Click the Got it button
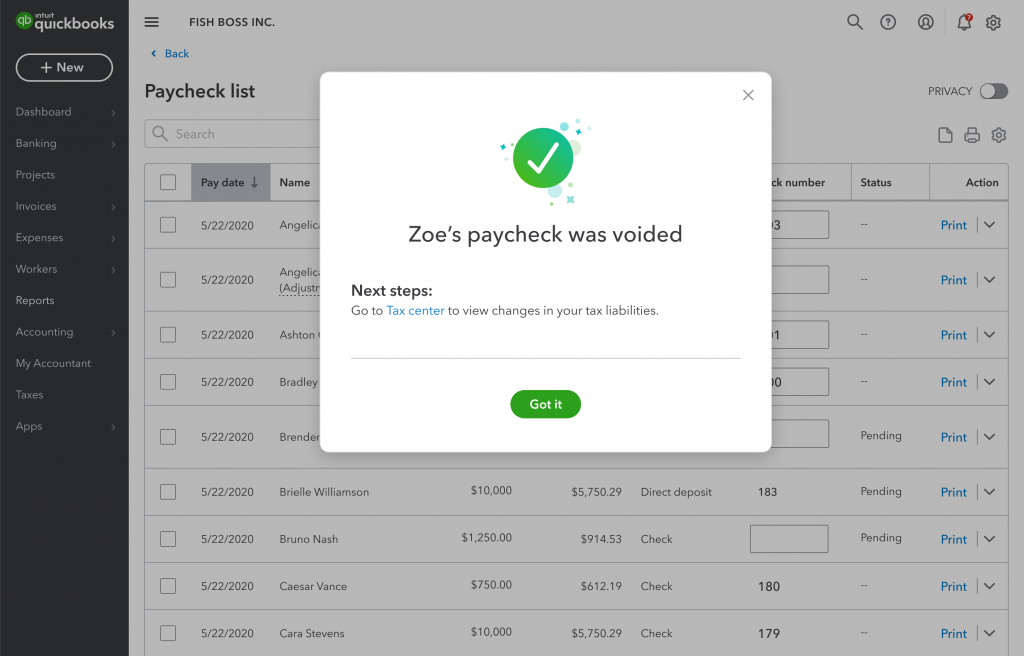The height and width of the screenshot is (656, 1024). [x=545, y=404]
